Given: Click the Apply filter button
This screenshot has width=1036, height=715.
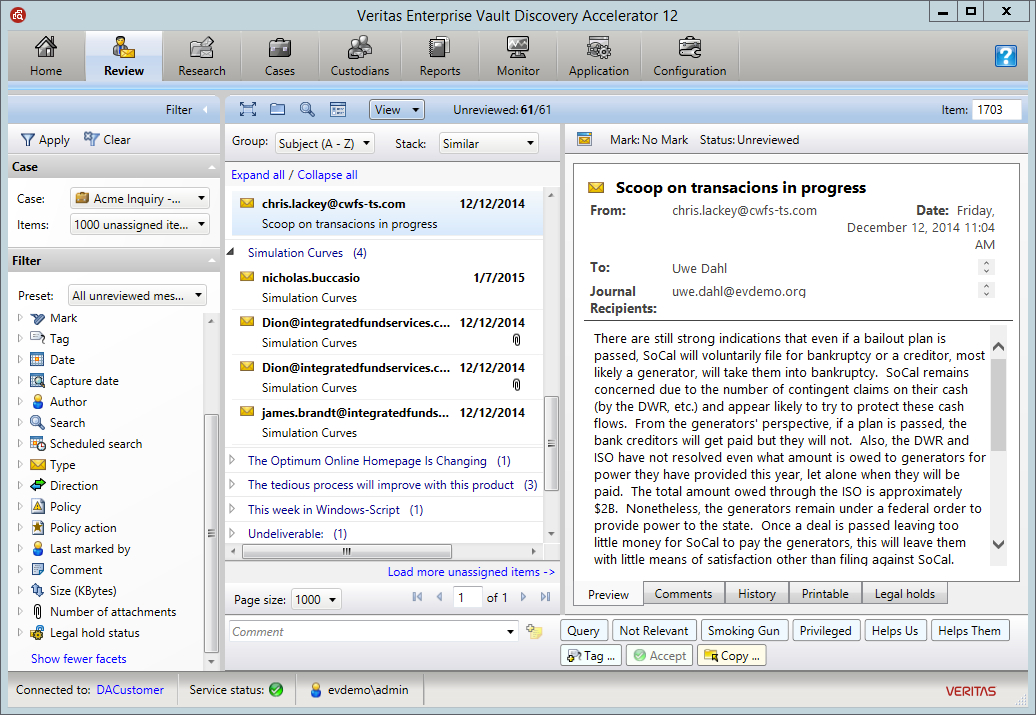Looking at the screenshot, I should coord(46,139).
